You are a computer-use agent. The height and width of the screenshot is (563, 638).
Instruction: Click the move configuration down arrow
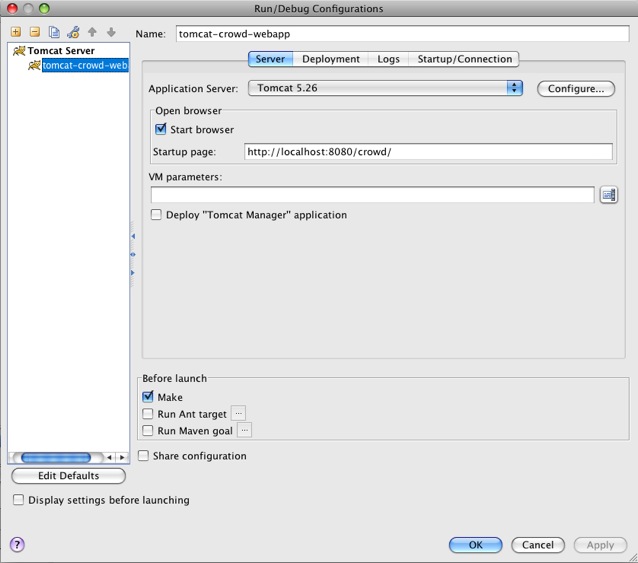point(111,32)
